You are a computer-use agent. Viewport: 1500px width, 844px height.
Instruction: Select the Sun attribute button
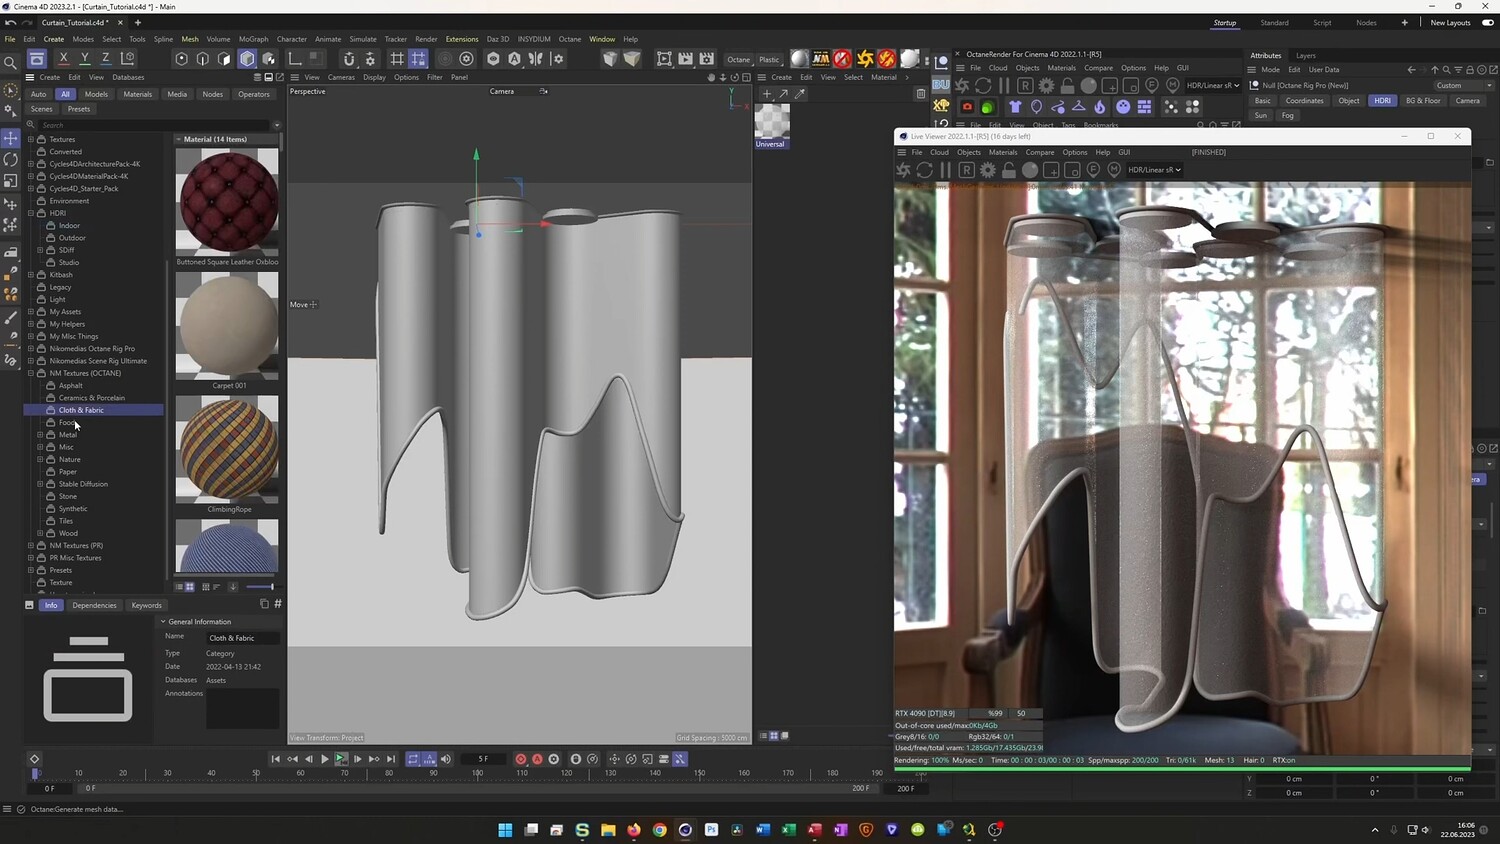1261,115
